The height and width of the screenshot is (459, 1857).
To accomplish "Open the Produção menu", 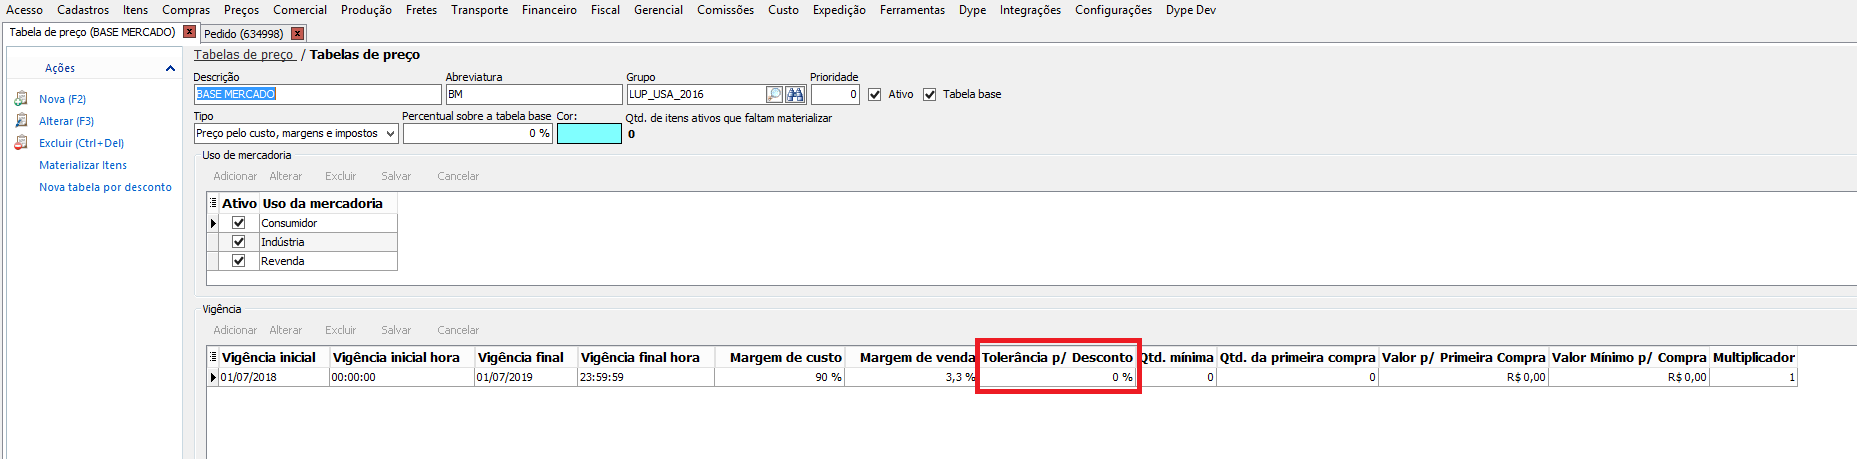I will pyautogui.click(x=366, y=10).
